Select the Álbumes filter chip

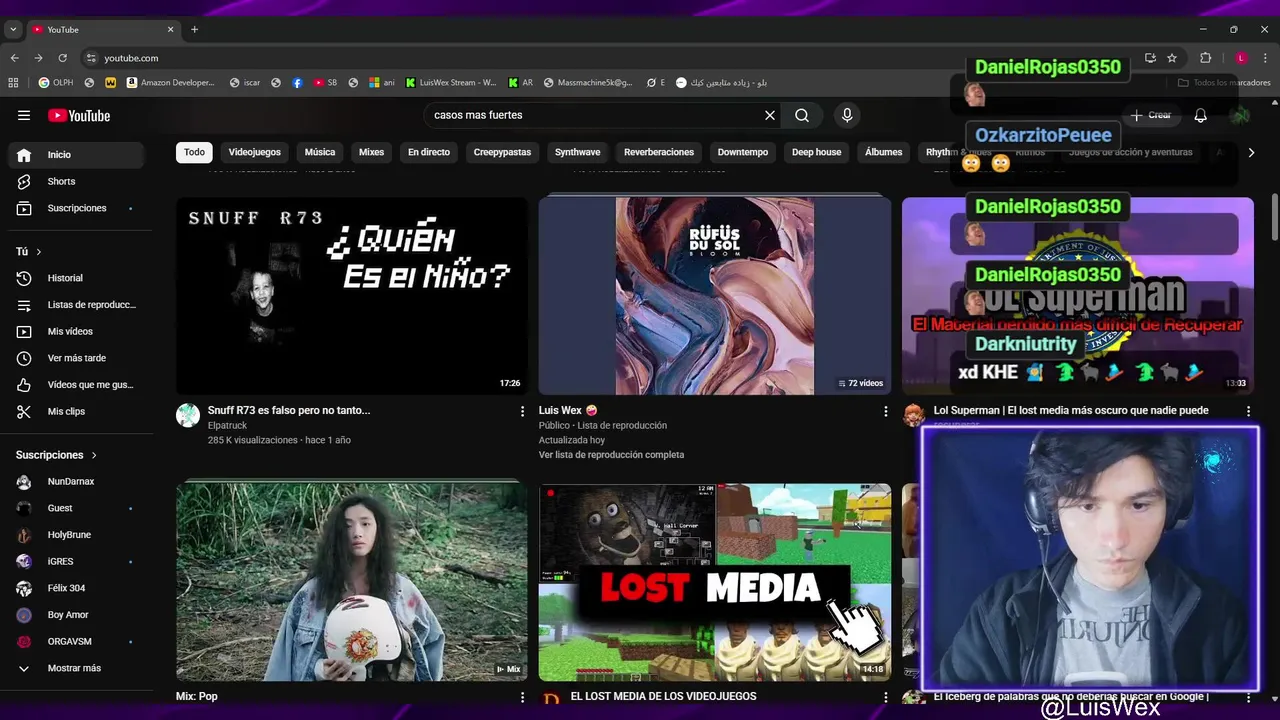tap(884, 152)
